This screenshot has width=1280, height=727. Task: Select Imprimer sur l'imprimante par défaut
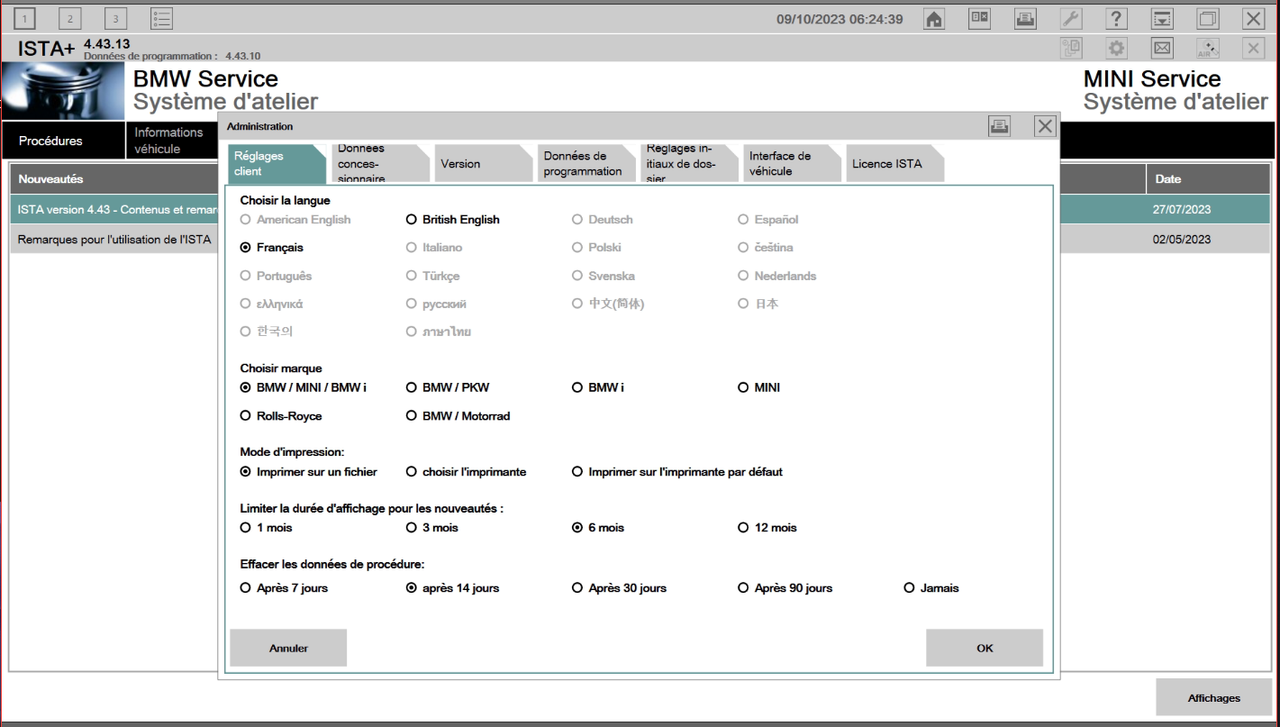tap(677, 471)
